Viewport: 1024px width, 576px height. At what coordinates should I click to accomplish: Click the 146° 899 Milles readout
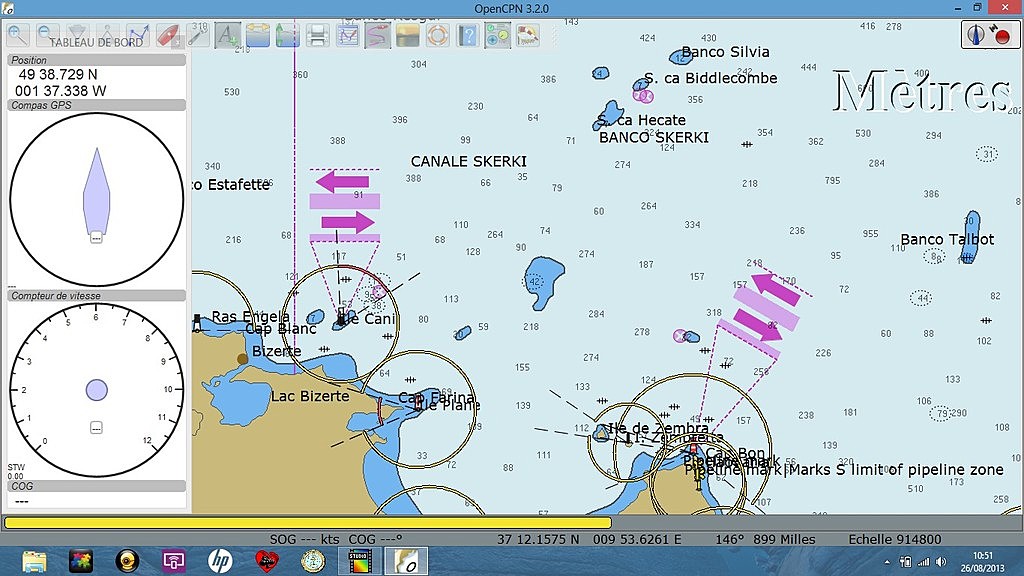click(x=765, y=539)
